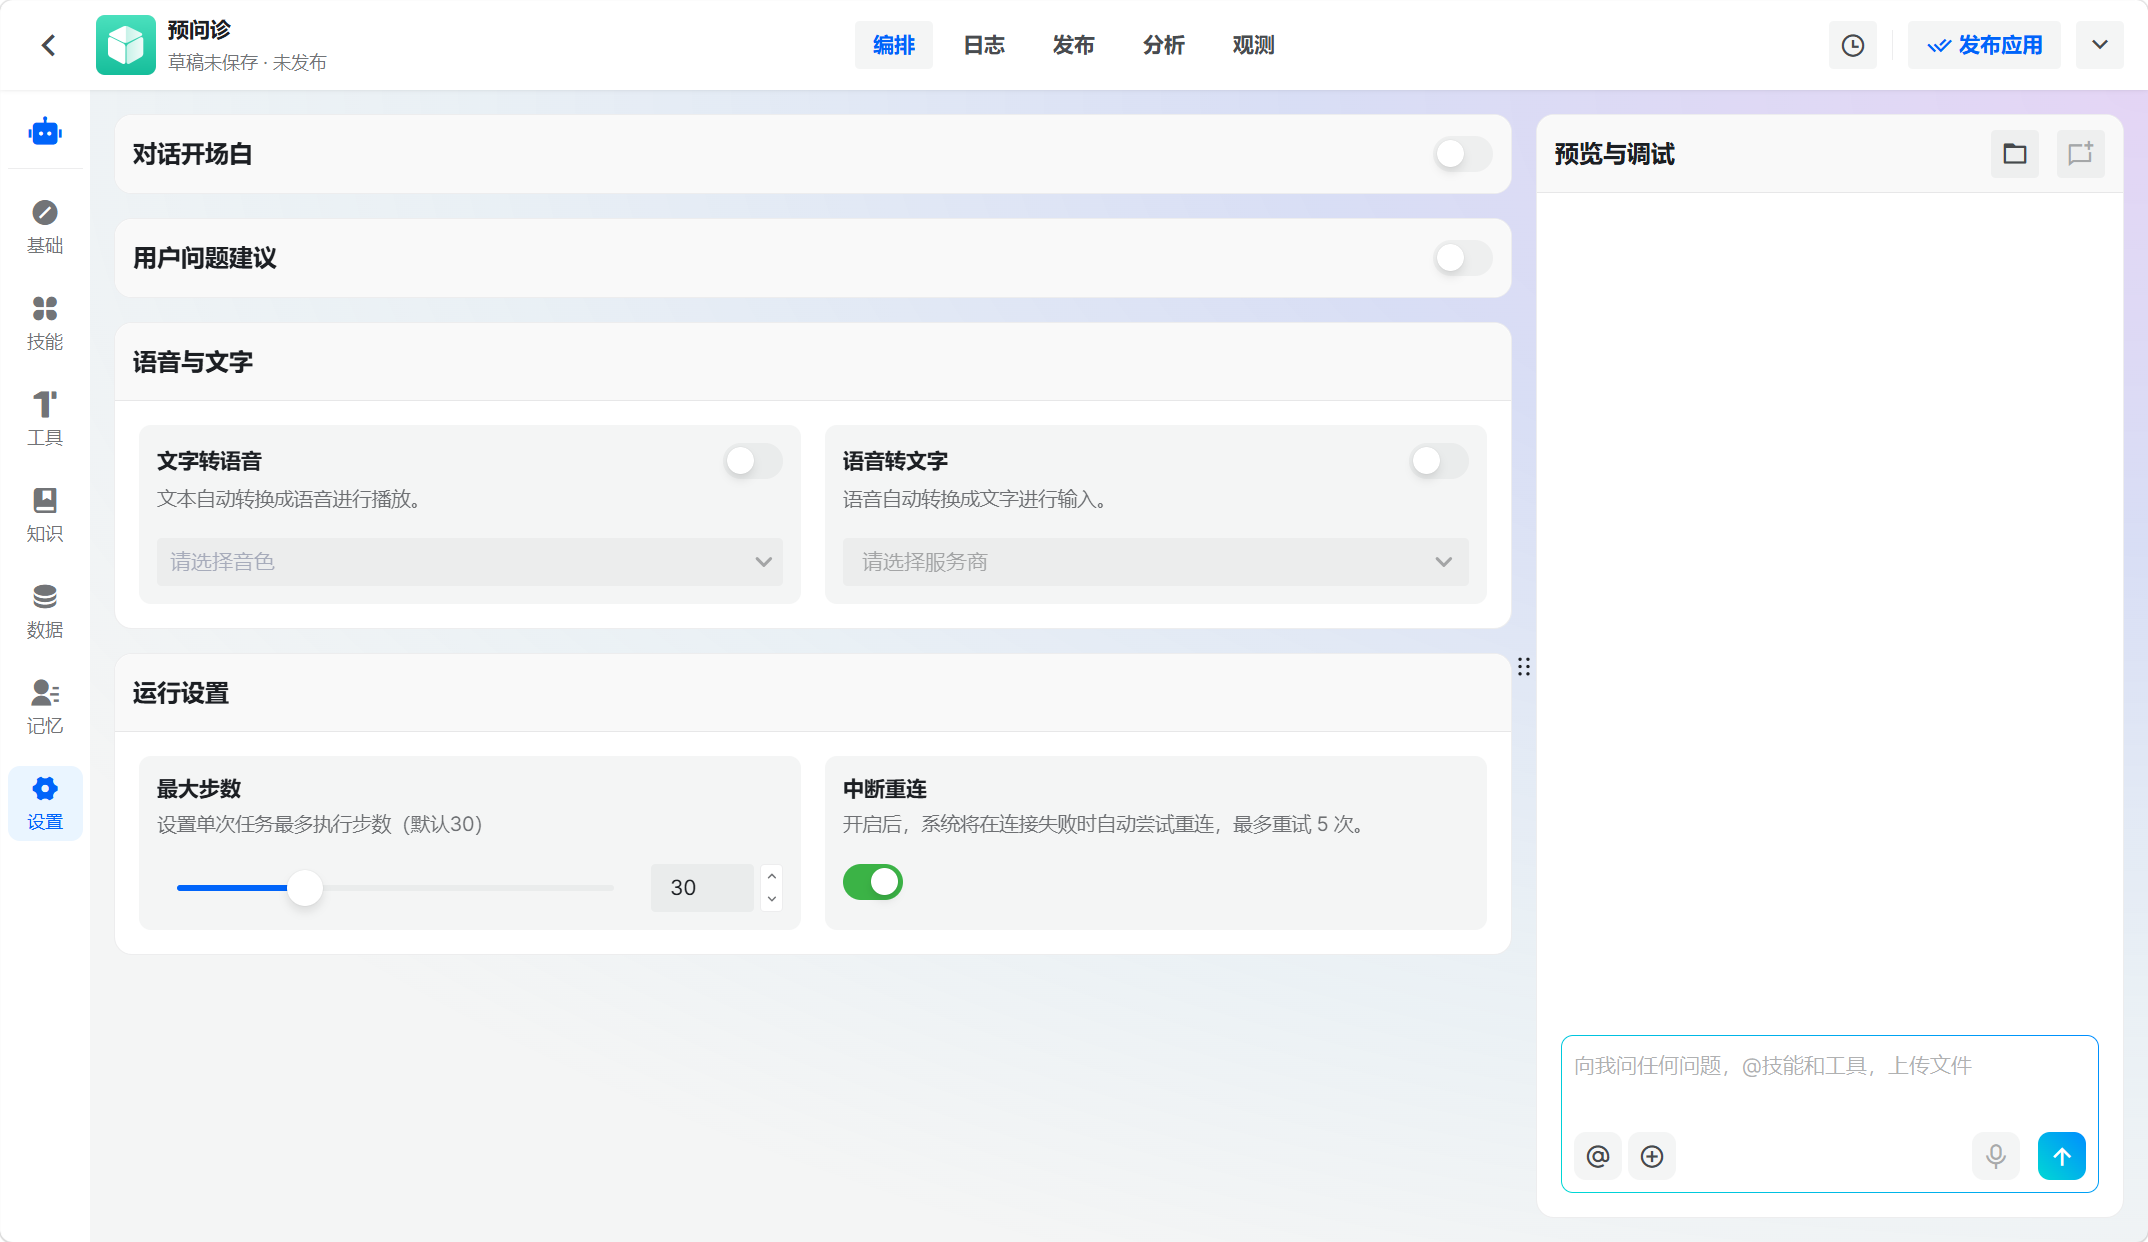Open the 请选择音色 dropdown
Screen dimensions: 2148x1242
click(470, 562)
